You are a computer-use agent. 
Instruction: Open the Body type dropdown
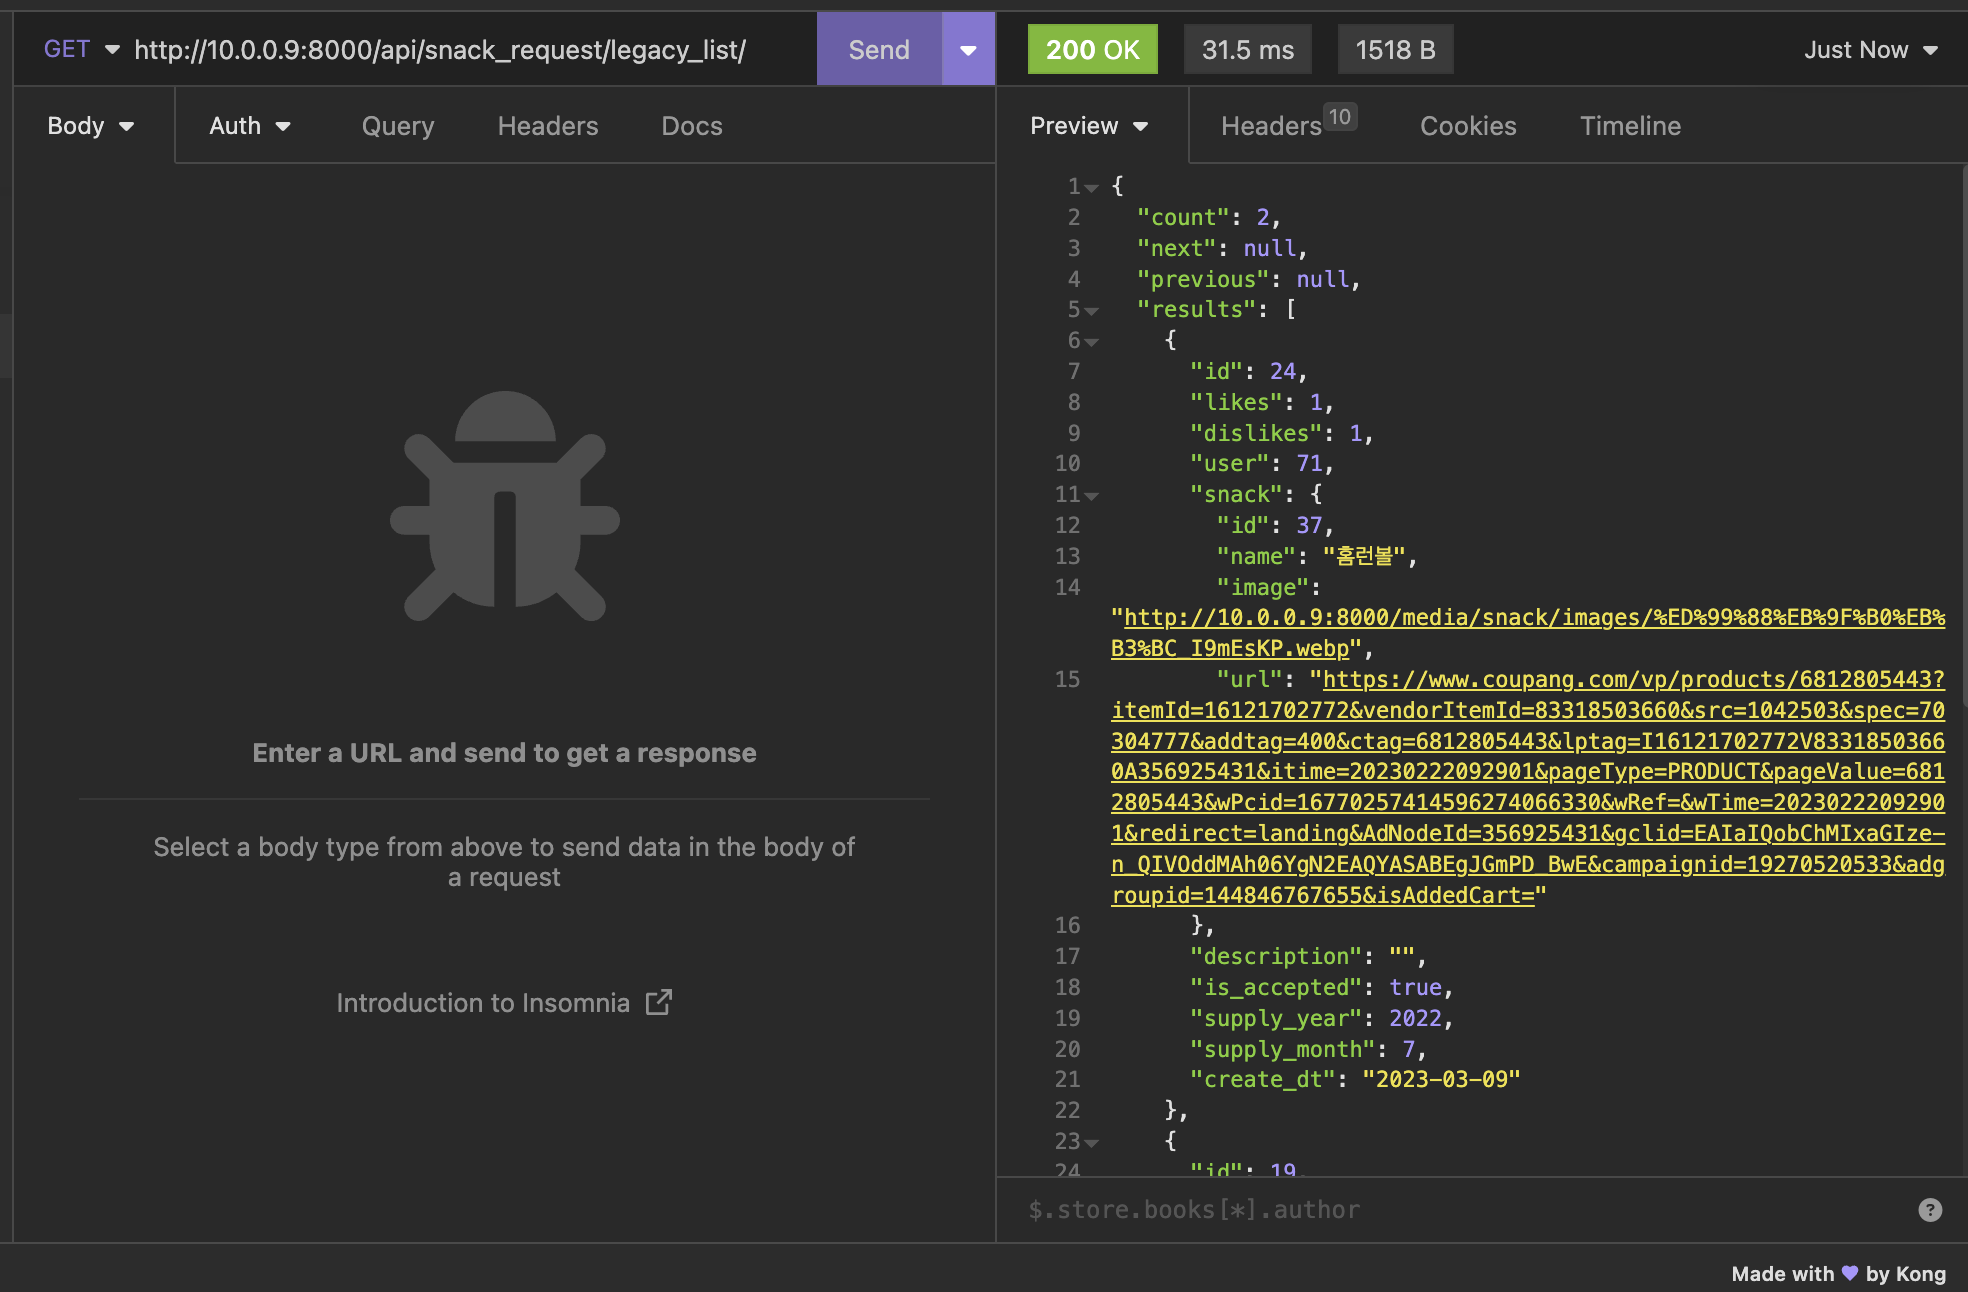point(90,126)
